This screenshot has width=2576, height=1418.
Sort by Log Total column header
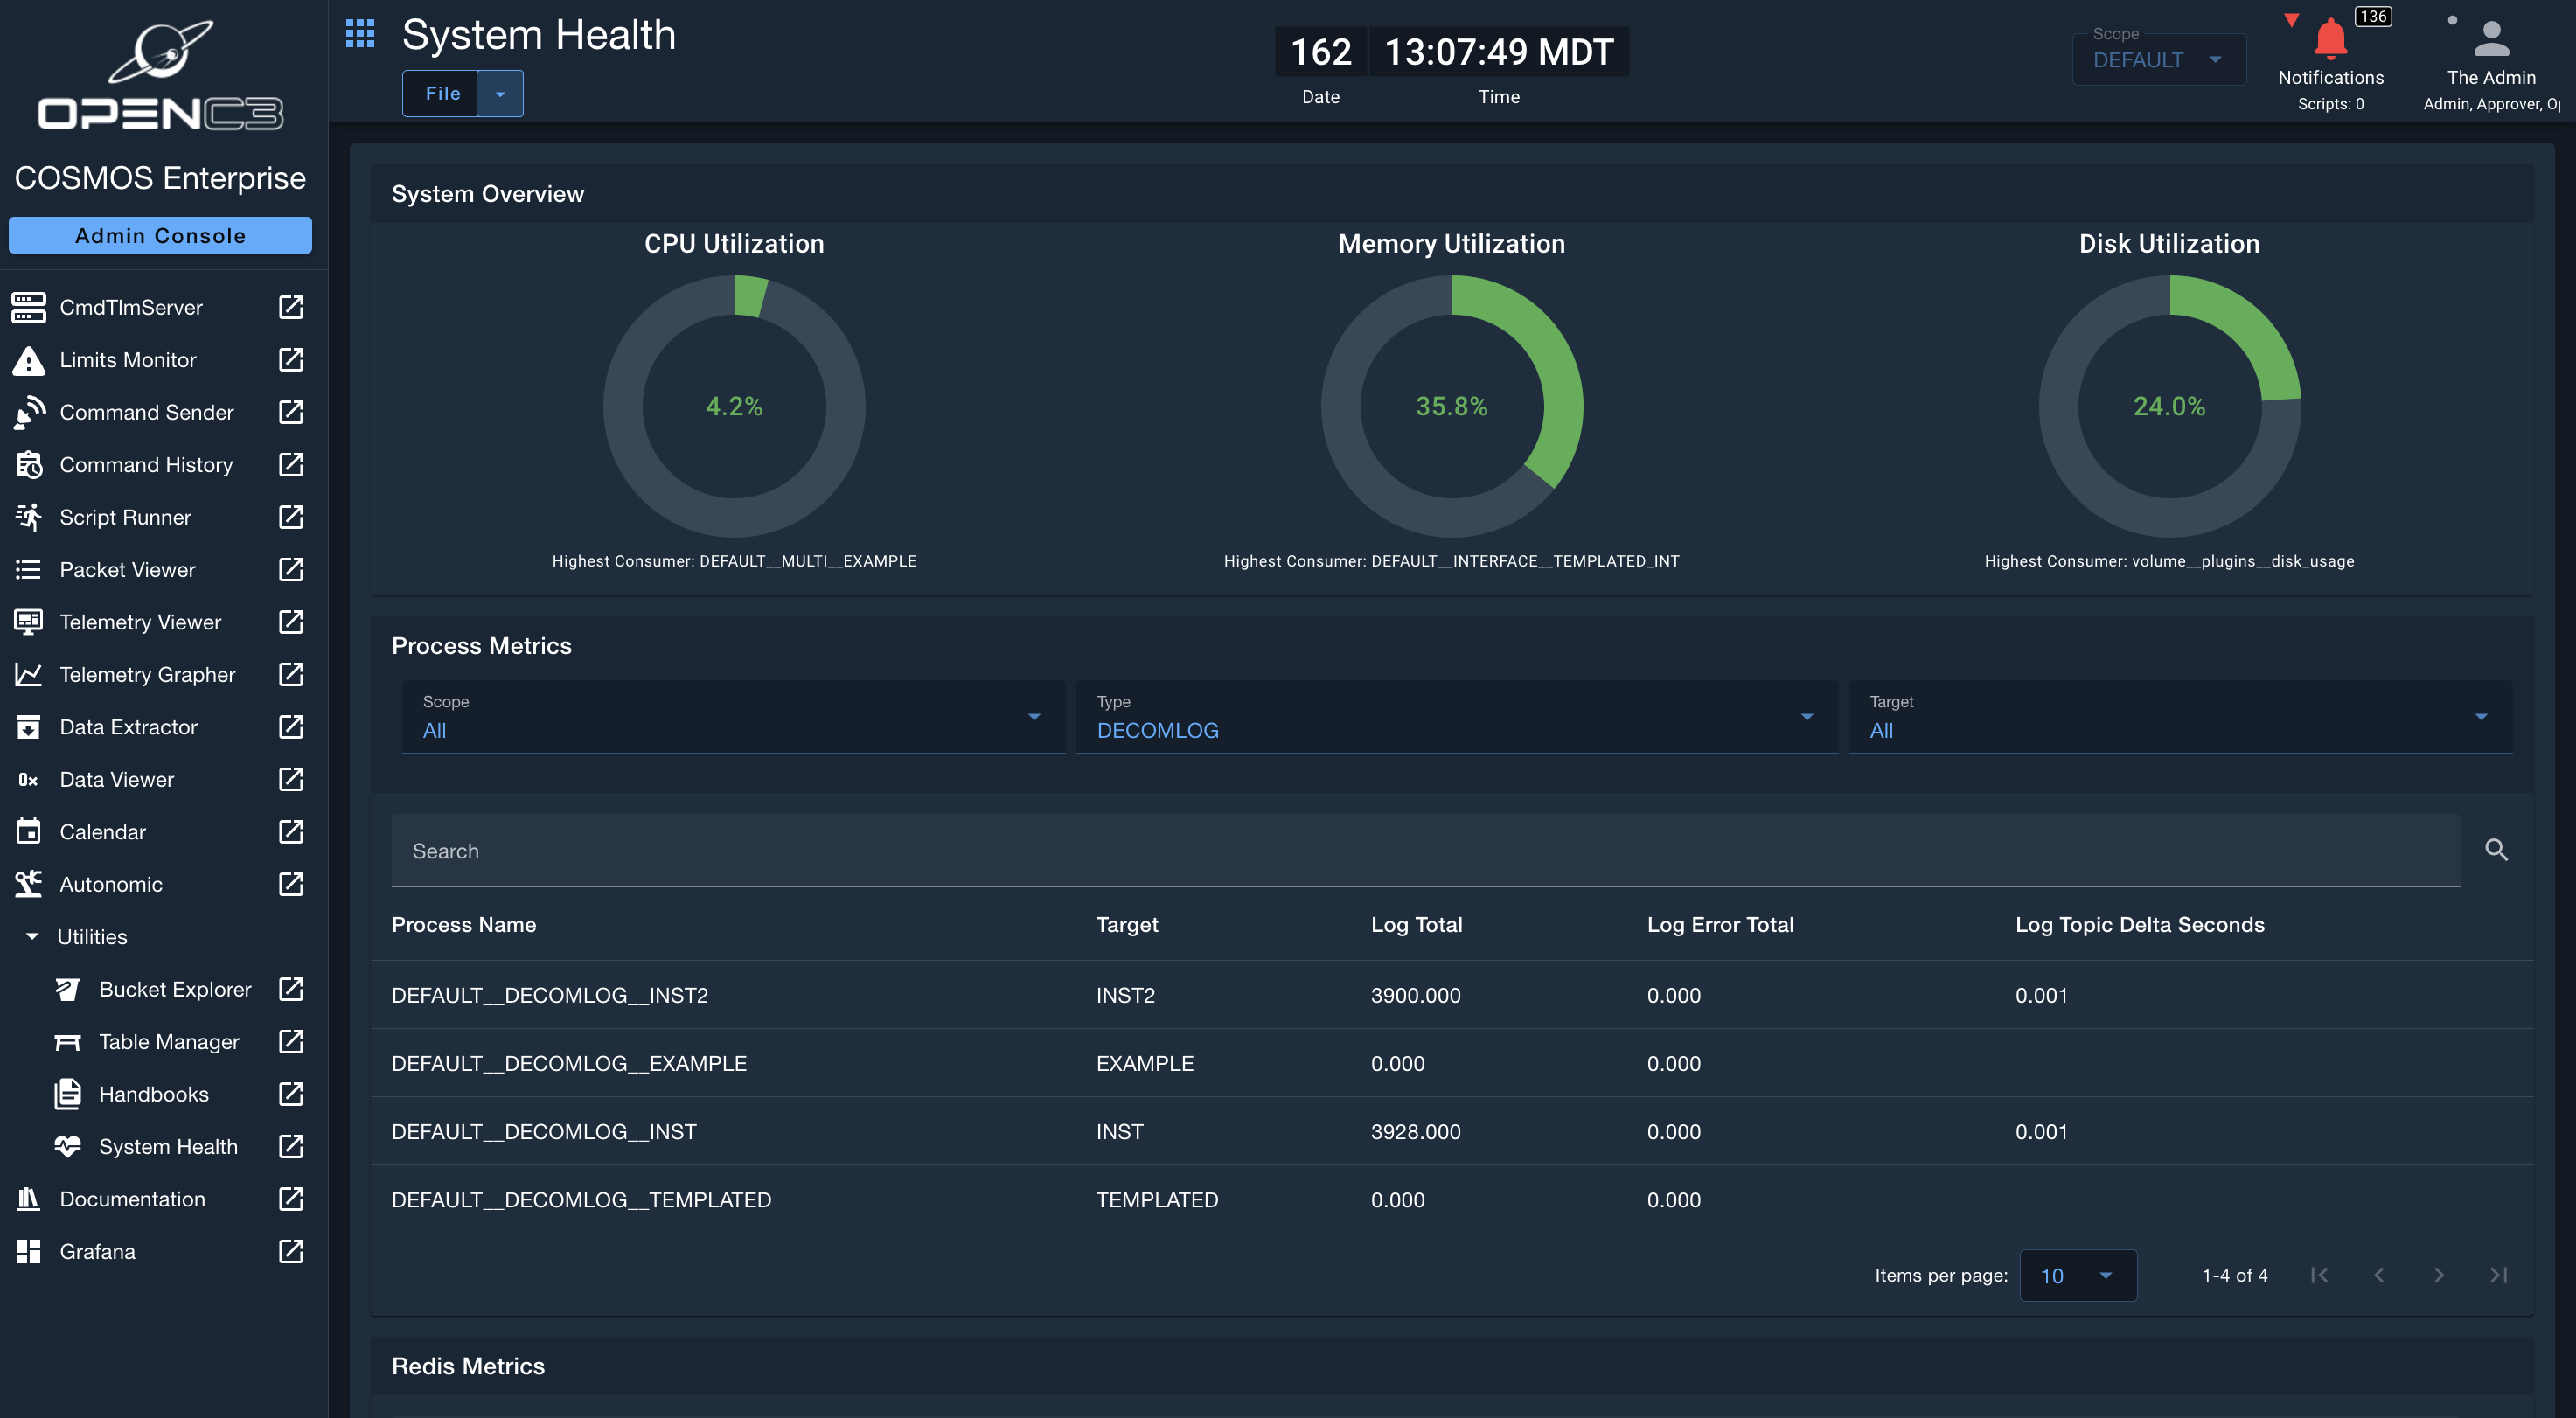[x=1416, y=925]
